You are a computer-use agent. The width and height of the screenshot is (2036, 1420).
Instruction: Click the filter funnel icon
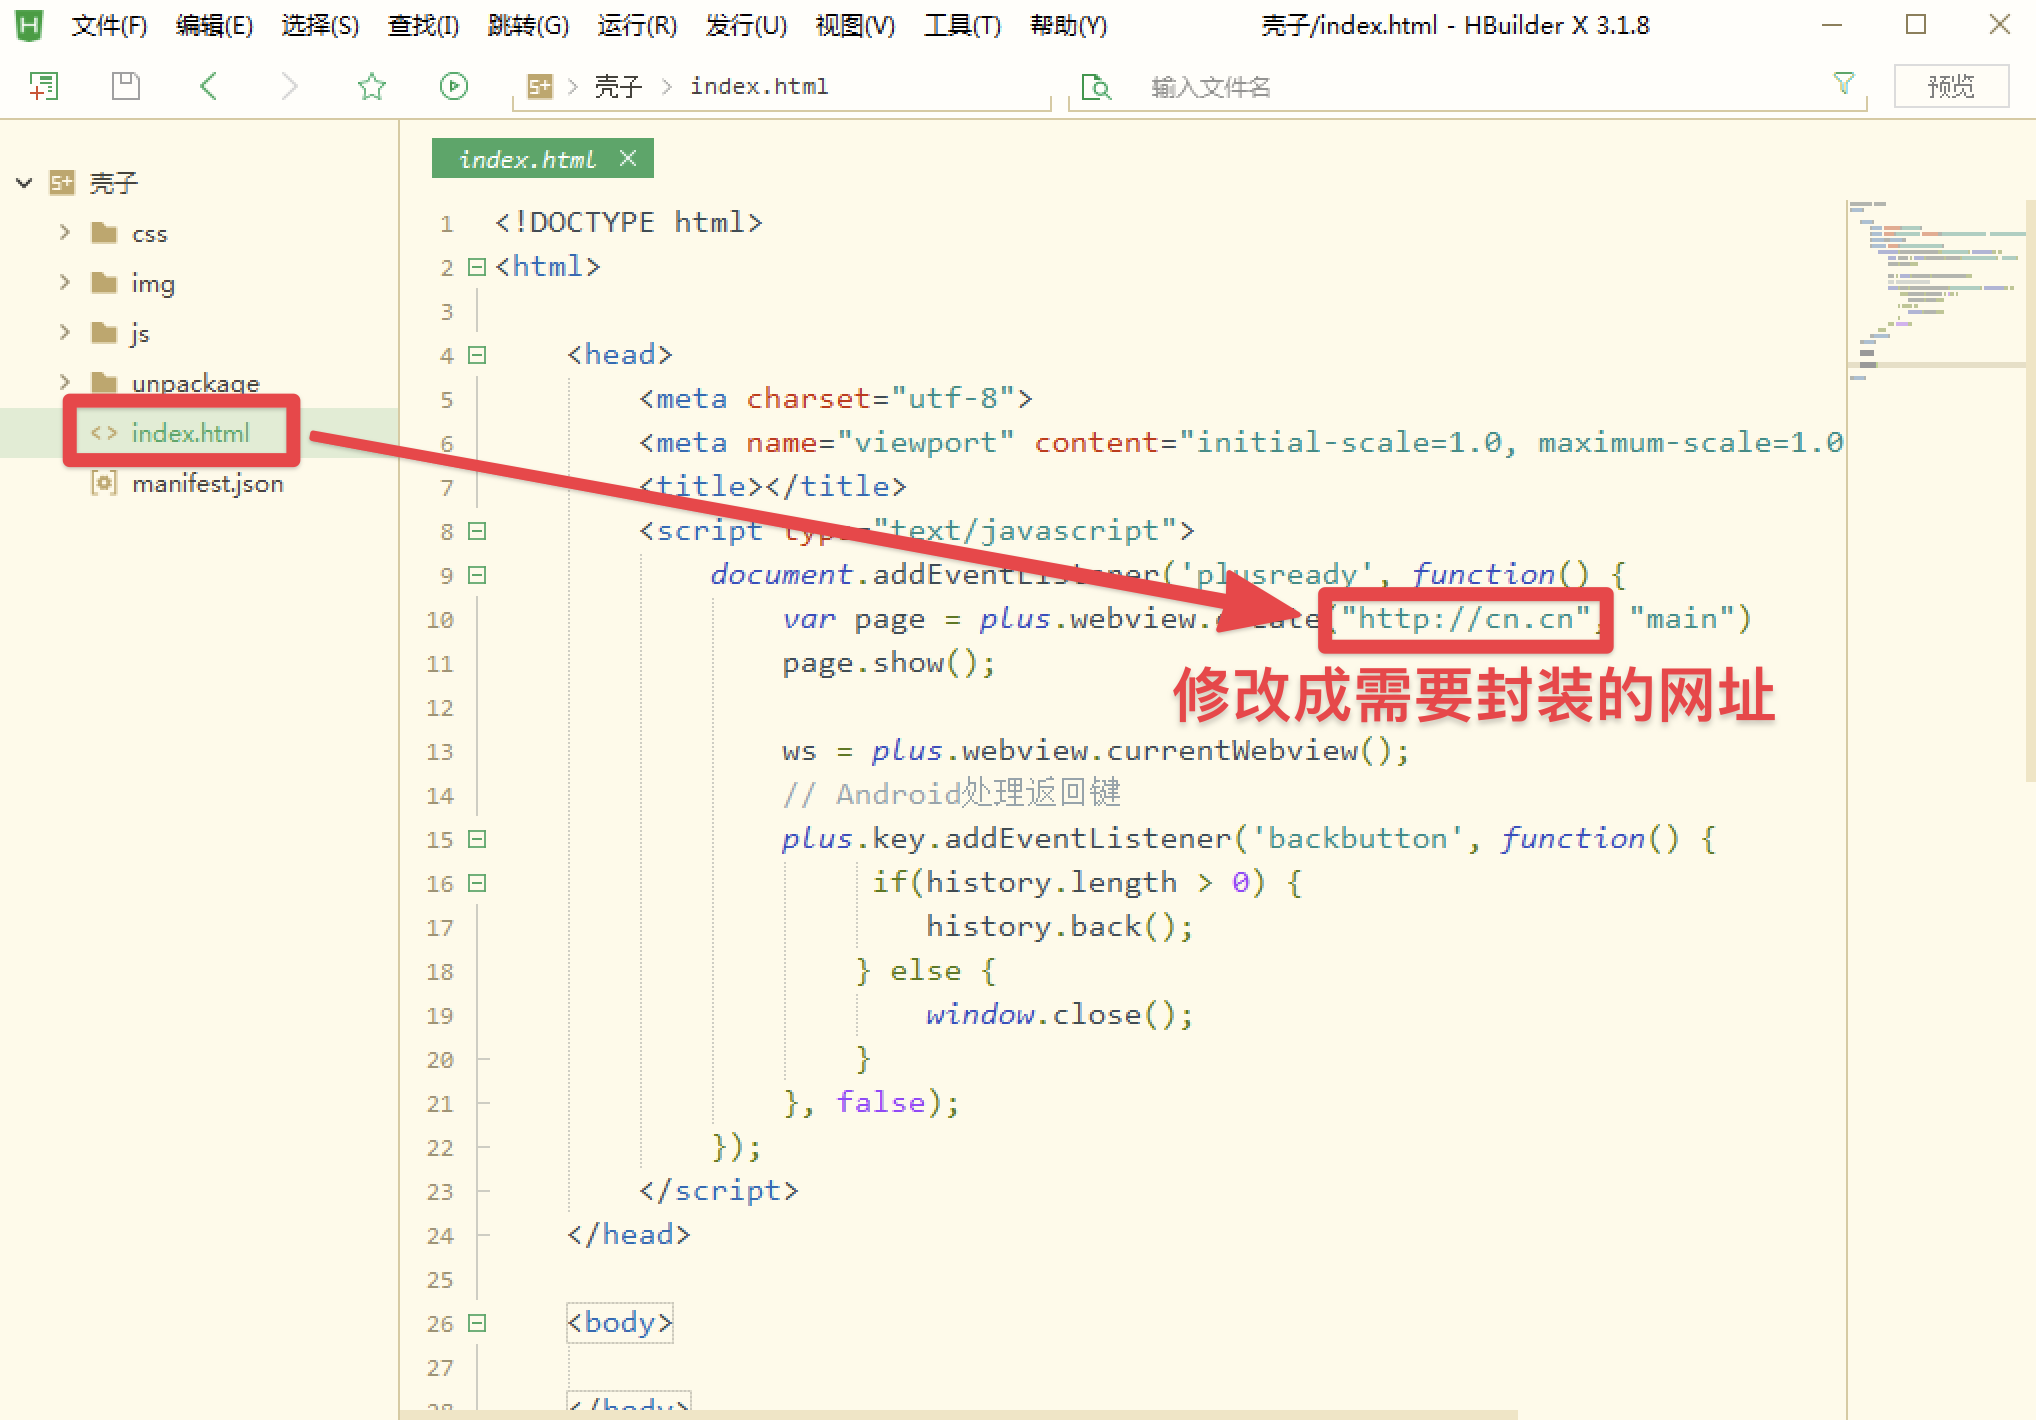tap(1843, 84)
